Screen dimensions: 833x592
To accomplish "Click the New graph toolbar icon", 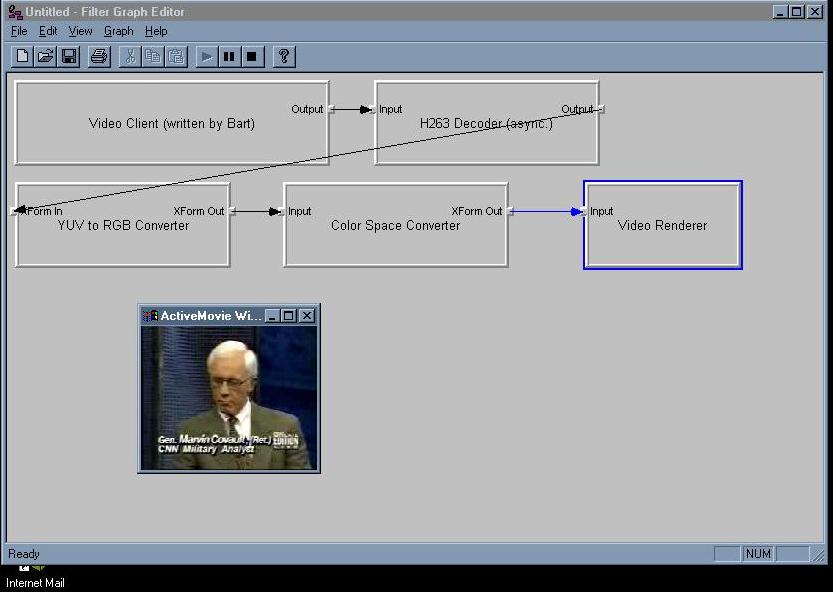I will coord(22,56).
